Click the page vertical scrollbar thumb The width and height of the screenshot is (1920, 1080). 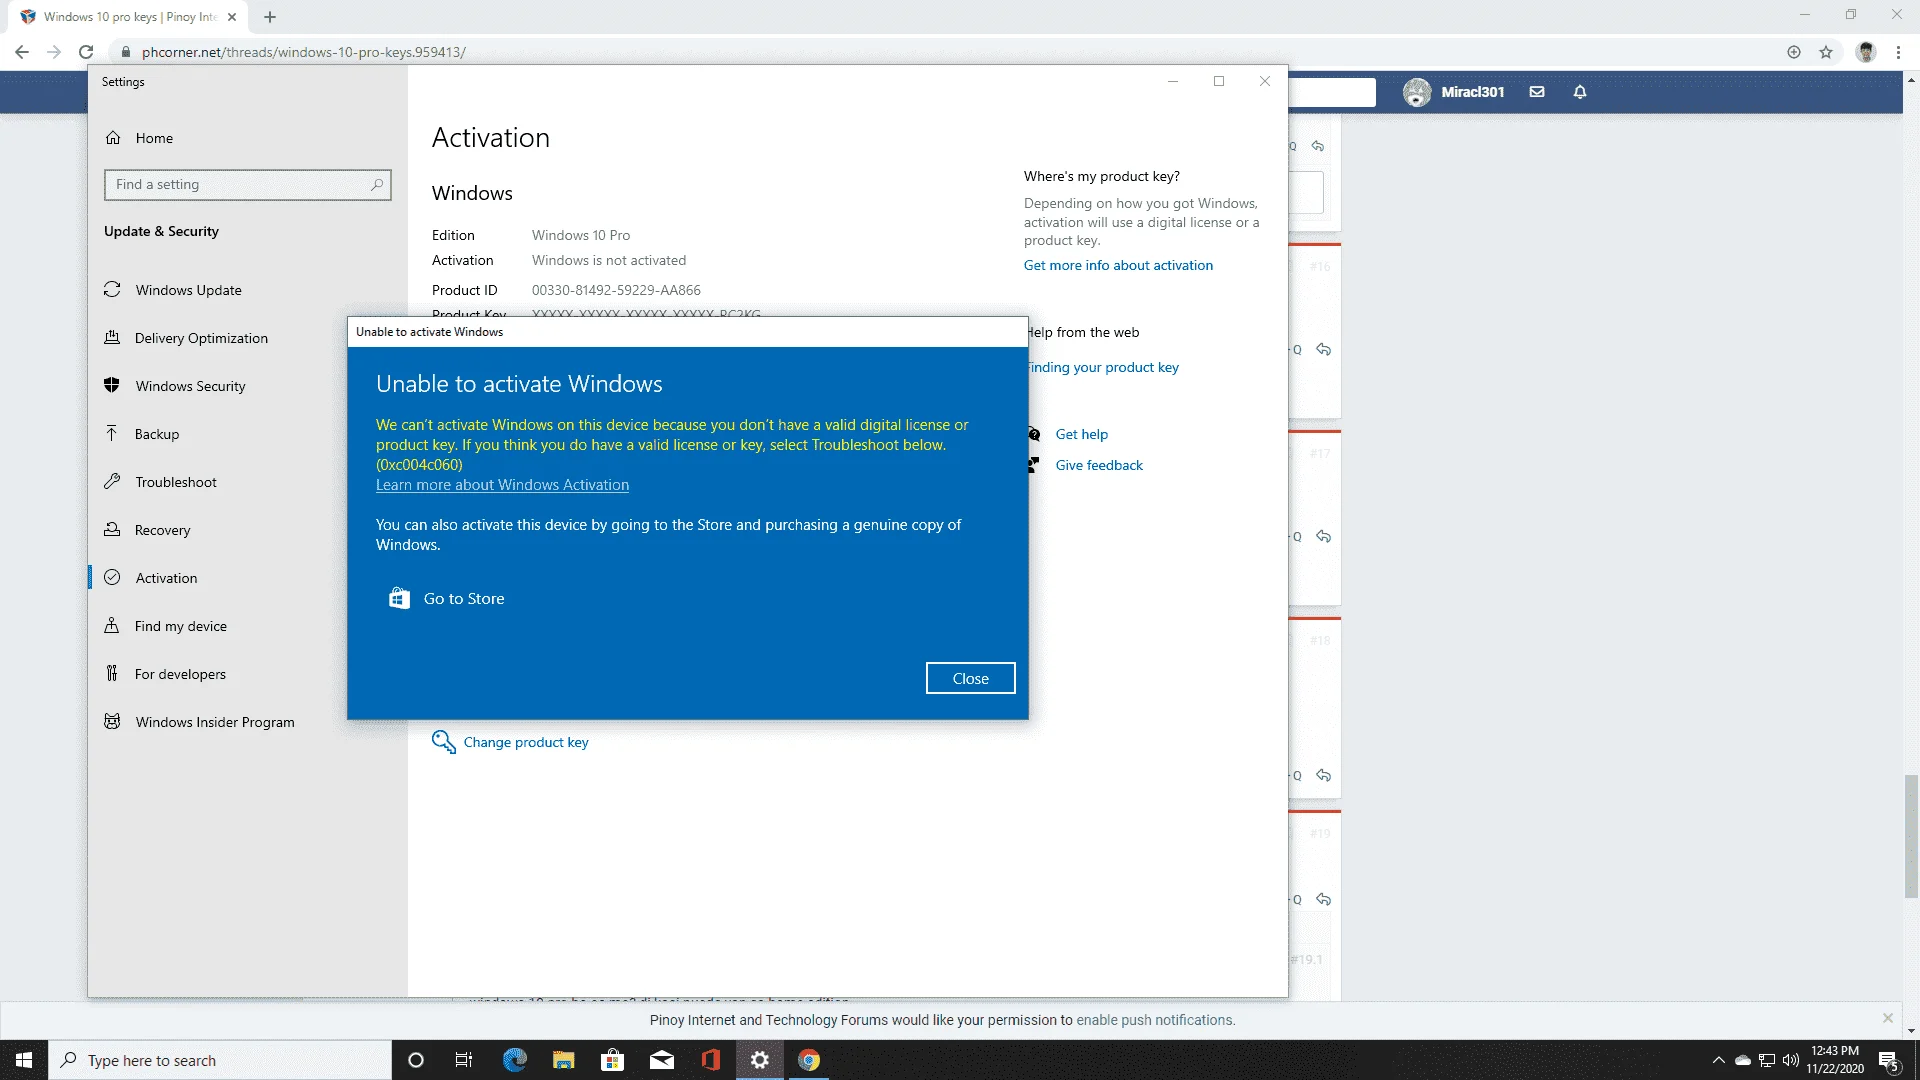click(1911, 836)
